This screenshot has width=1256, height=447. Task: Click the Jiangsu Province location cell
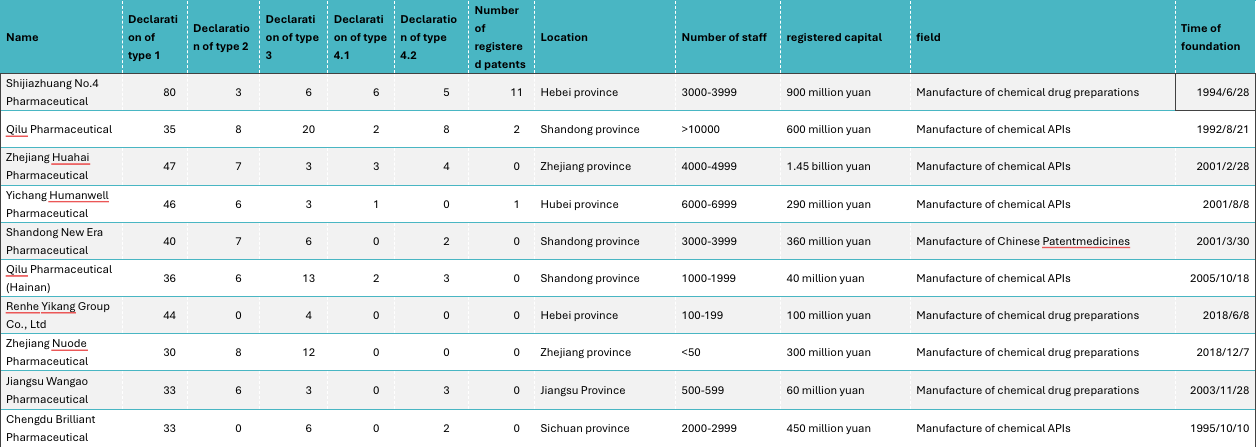click(x=605, y=390)
